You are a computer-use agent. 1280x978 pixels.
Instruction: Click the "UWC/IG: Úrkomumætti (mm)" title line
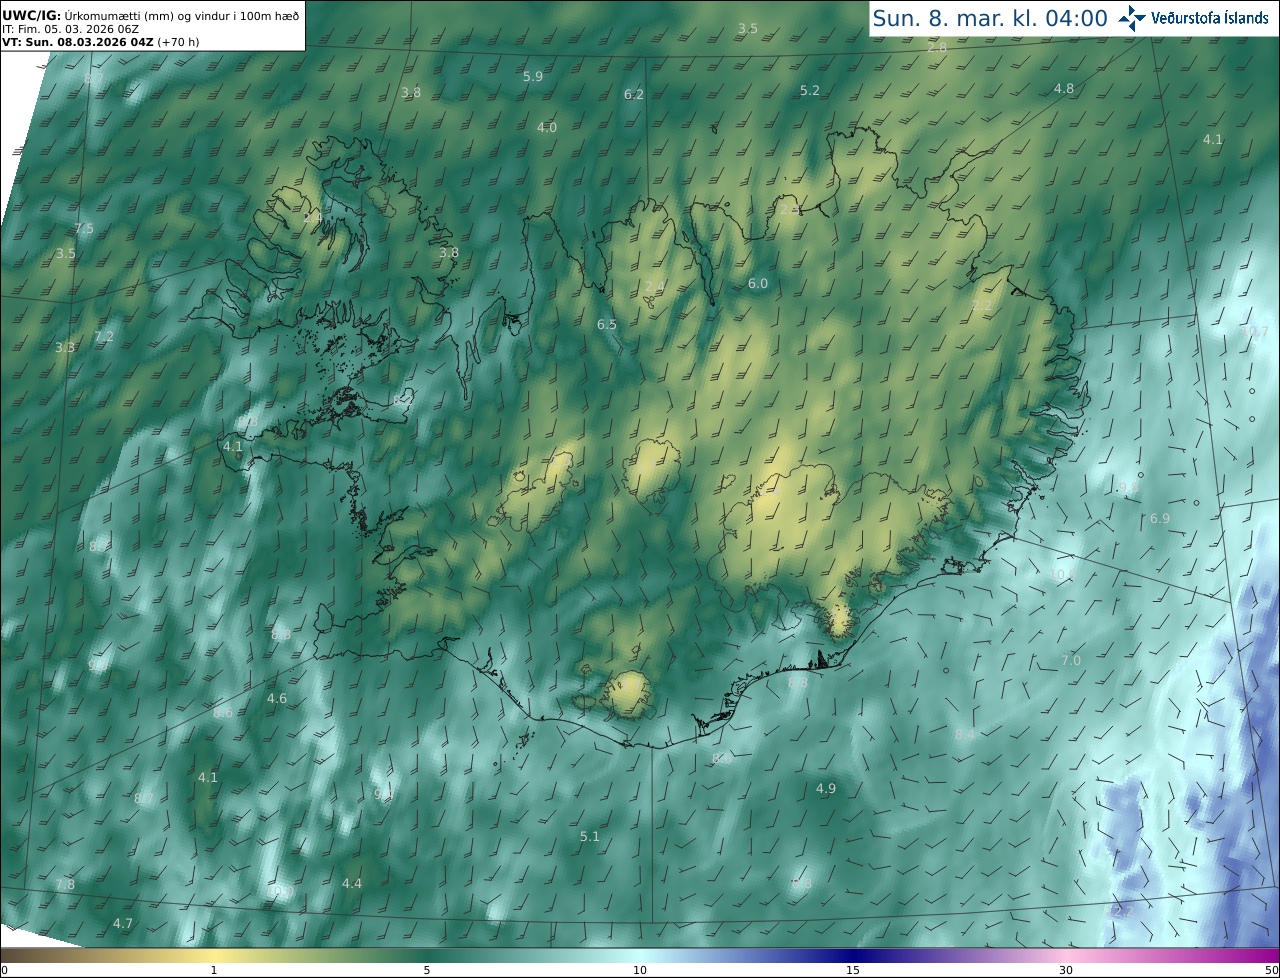coord(150,15)
